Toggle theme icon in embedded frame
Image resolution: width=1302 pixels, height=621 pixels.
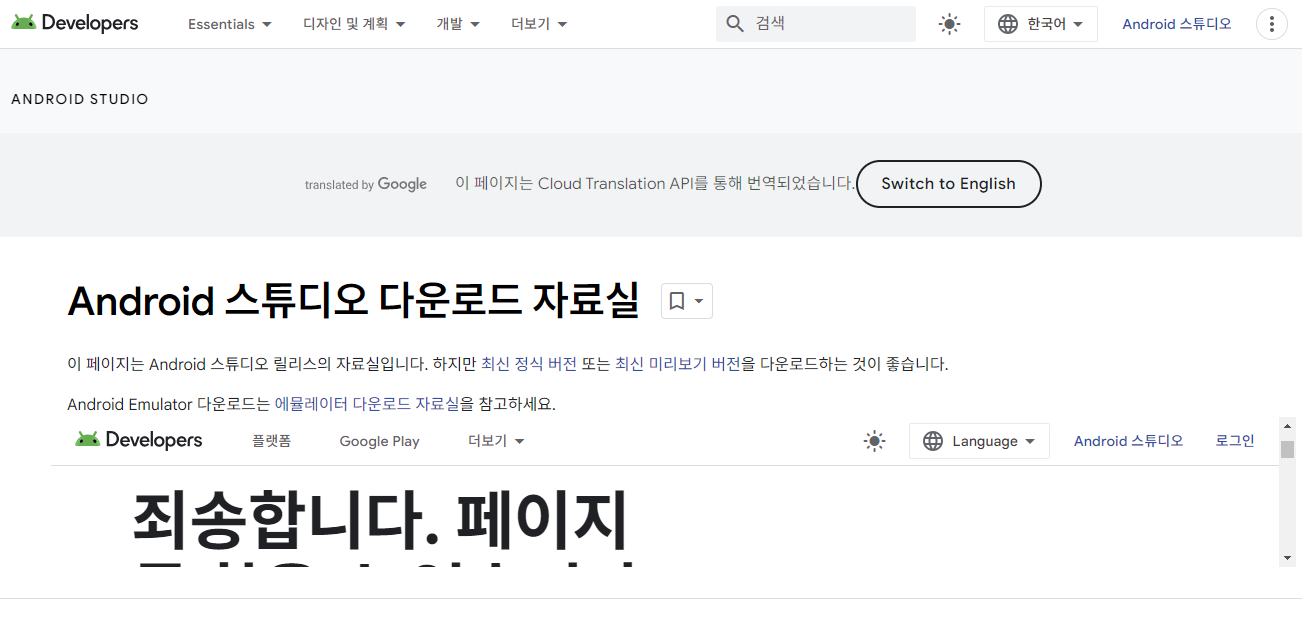pos(875,441)
